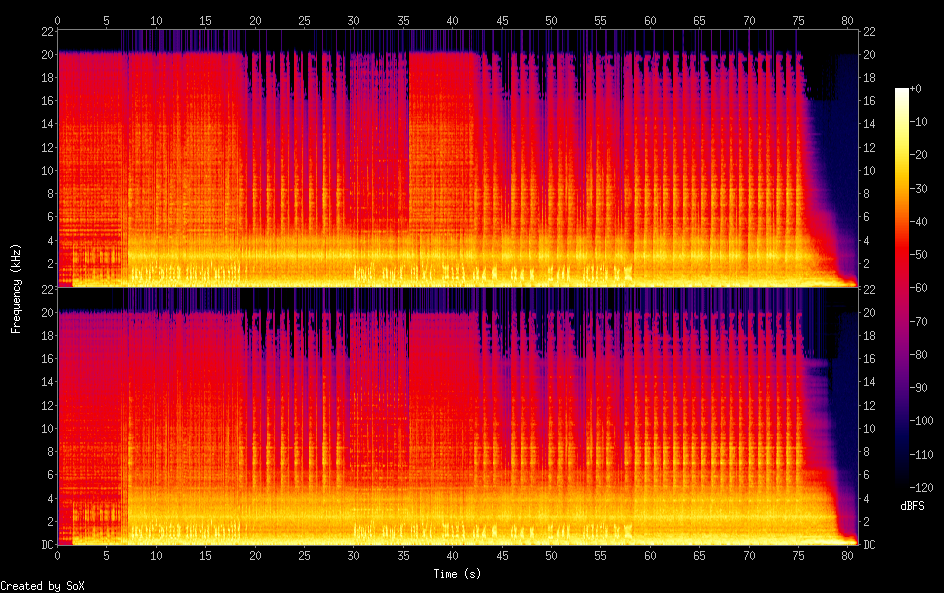Image resolution: width=944 pixels, height=593 pixels.
Task: Click the dBFS color gradient bar
Action: point(901,288)
